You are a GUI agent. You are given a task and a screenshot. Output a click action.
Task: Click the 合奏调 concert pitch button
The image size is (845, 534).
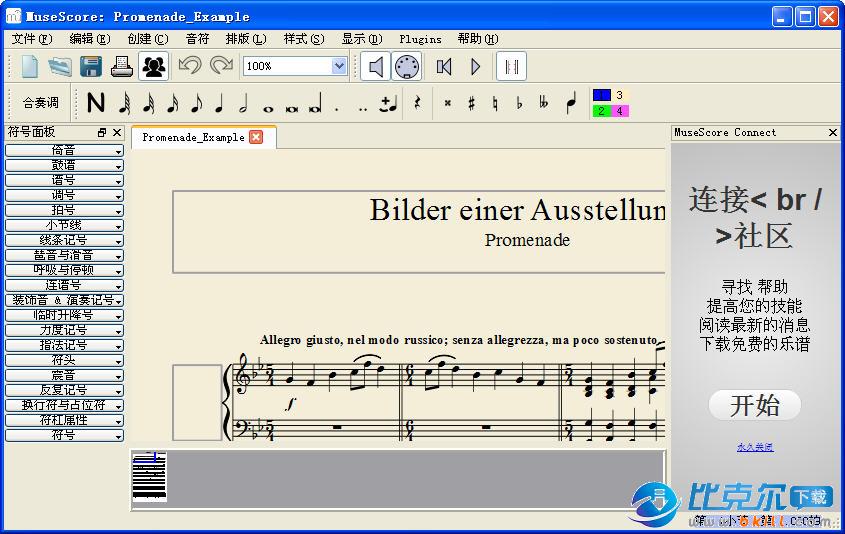41,102
